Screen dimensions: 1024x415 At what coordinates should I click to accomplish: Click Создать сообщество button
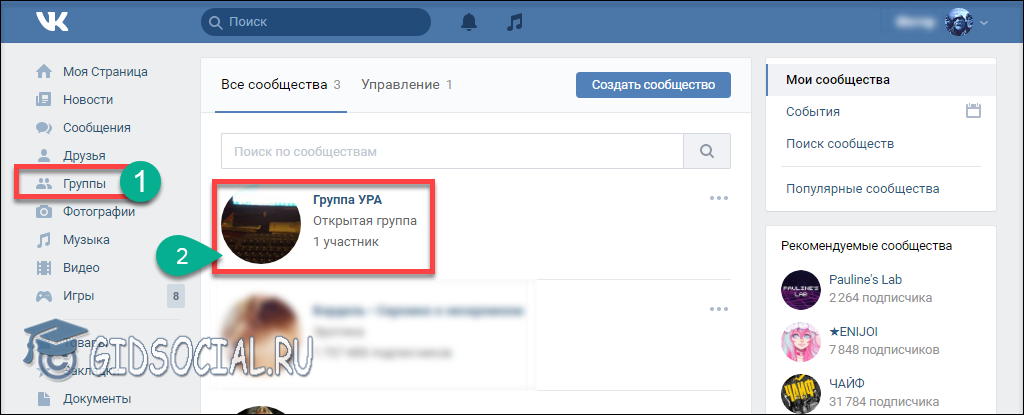coord(653,85)
